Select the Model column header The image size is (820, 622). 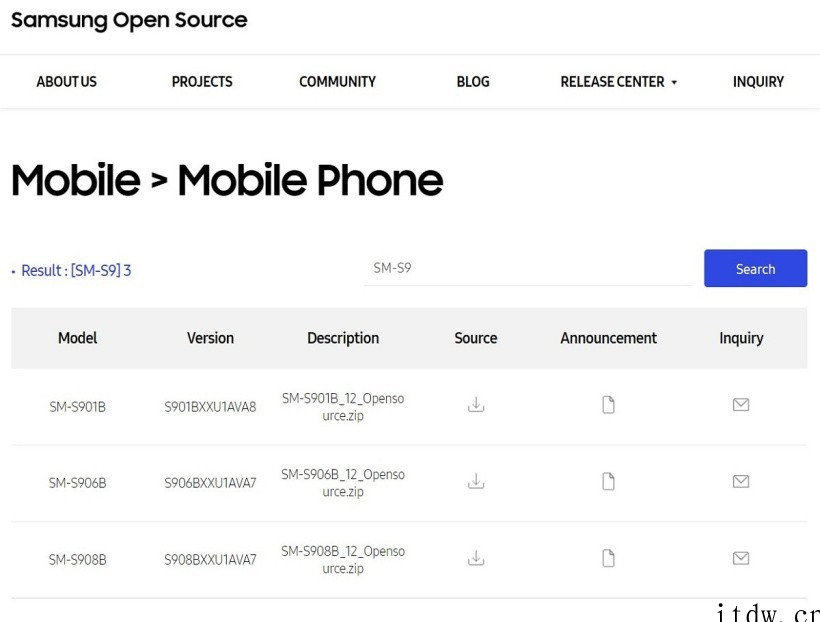click(x=77, y=338)
